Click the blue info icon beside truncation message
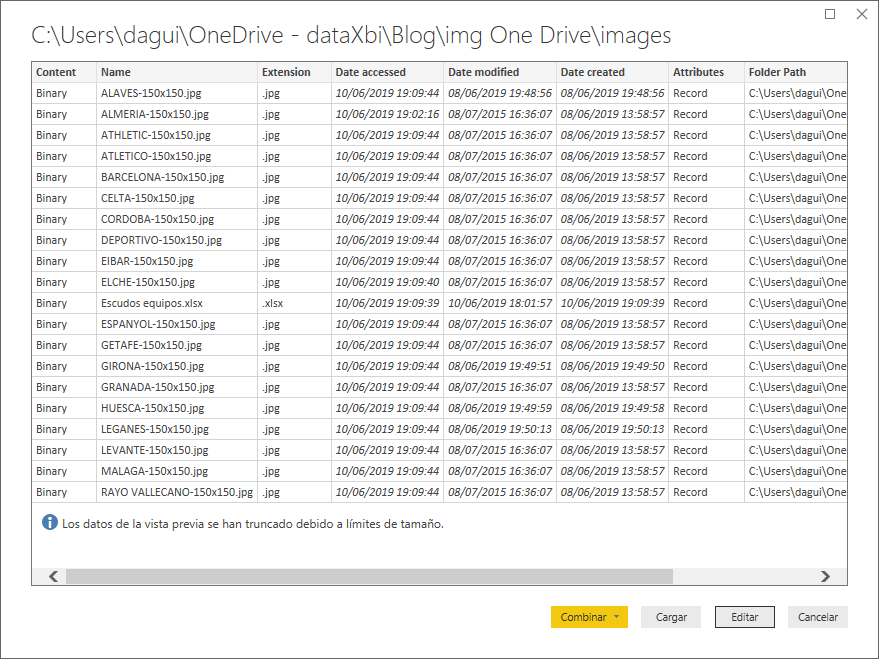This screenshot has height=659, width=879. click(x=50, y=523)
